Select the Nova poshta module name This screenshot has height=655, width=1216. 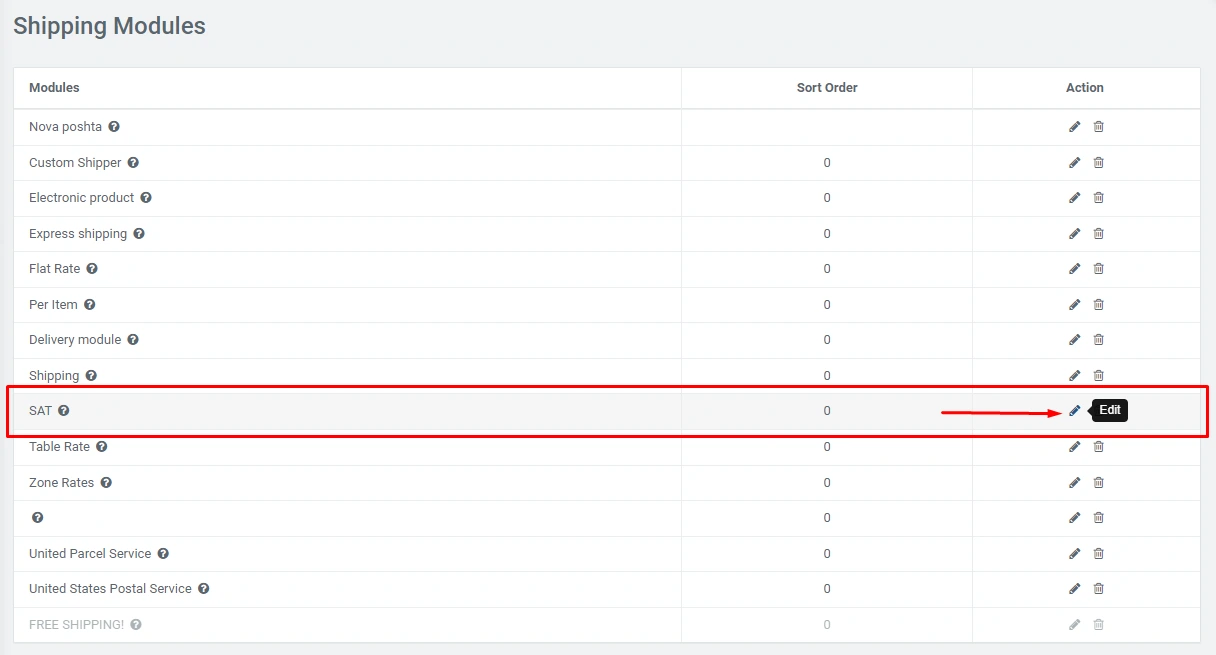pyautogui.click(x=65, y=127)
